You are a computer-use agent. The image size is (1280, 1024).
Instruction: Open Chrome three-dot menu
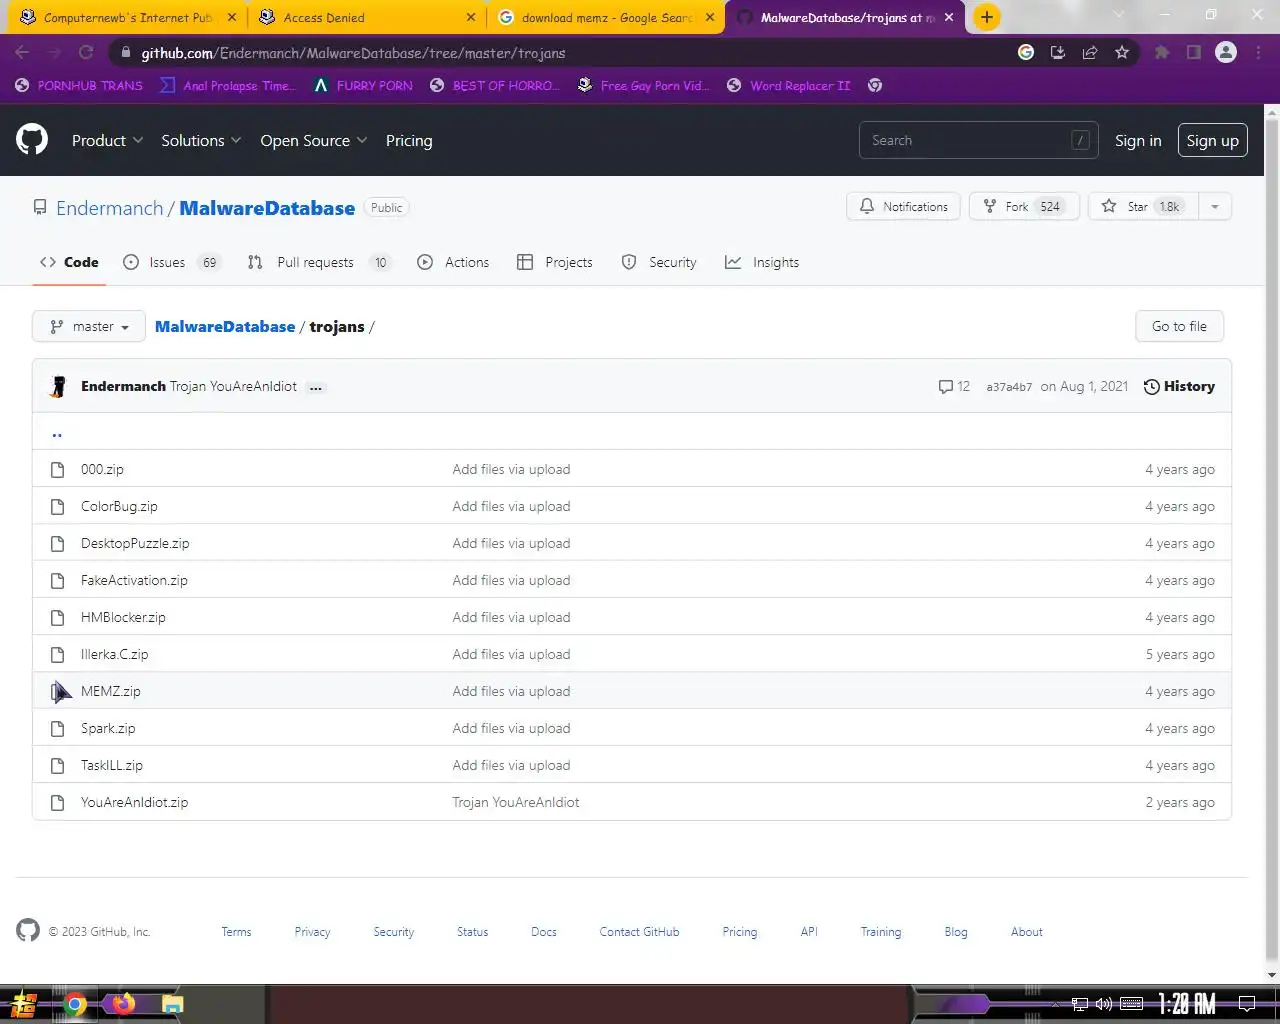(1258, 52)
